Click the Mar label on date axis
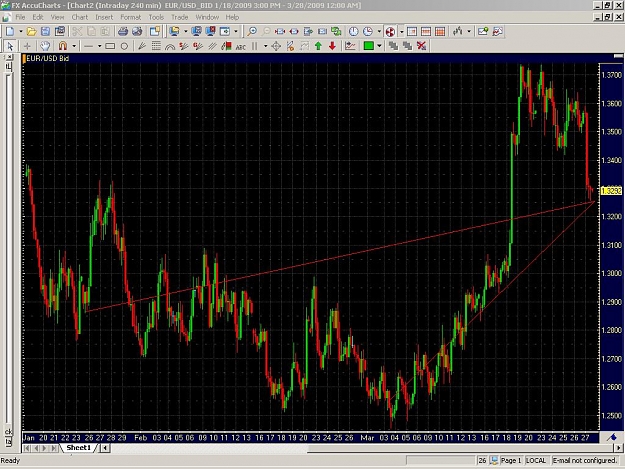Screen dimensions: 625x469 click(x=367, y=438)
